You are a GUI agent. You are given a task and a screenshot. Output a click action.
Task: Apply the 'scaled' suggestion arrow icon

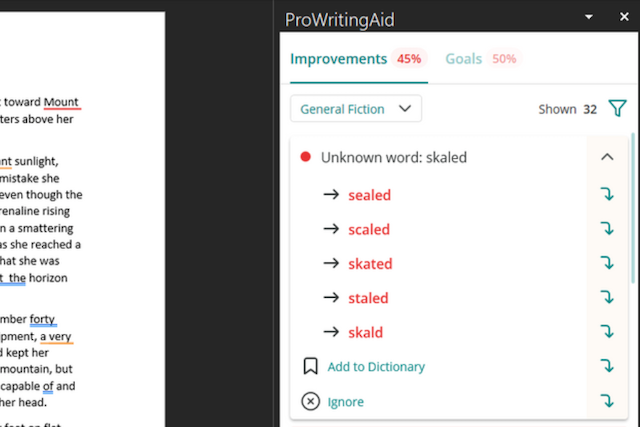coord(607,229)
